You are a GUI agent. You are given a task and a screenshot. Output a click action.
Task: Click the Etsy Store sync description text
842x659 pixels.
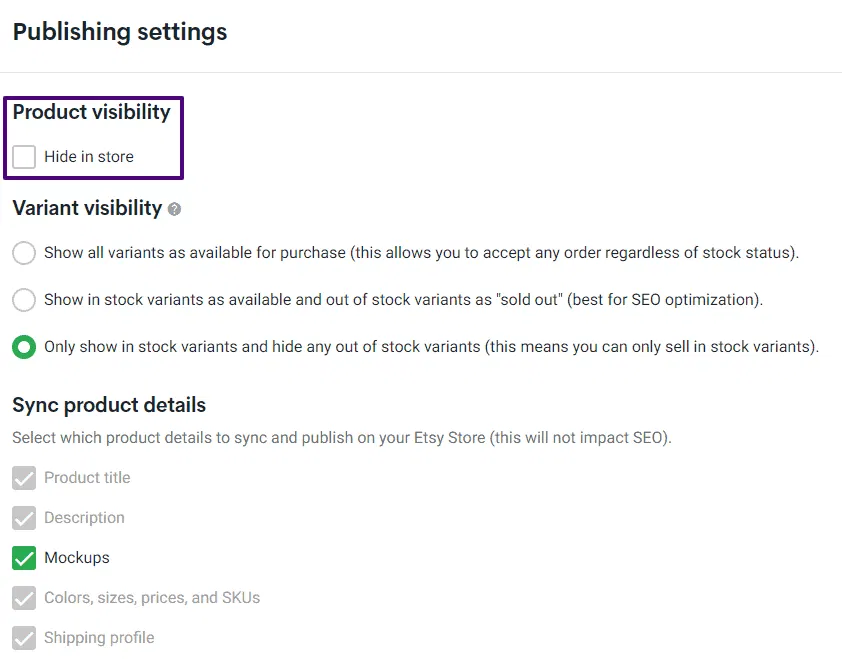point(341,437)
